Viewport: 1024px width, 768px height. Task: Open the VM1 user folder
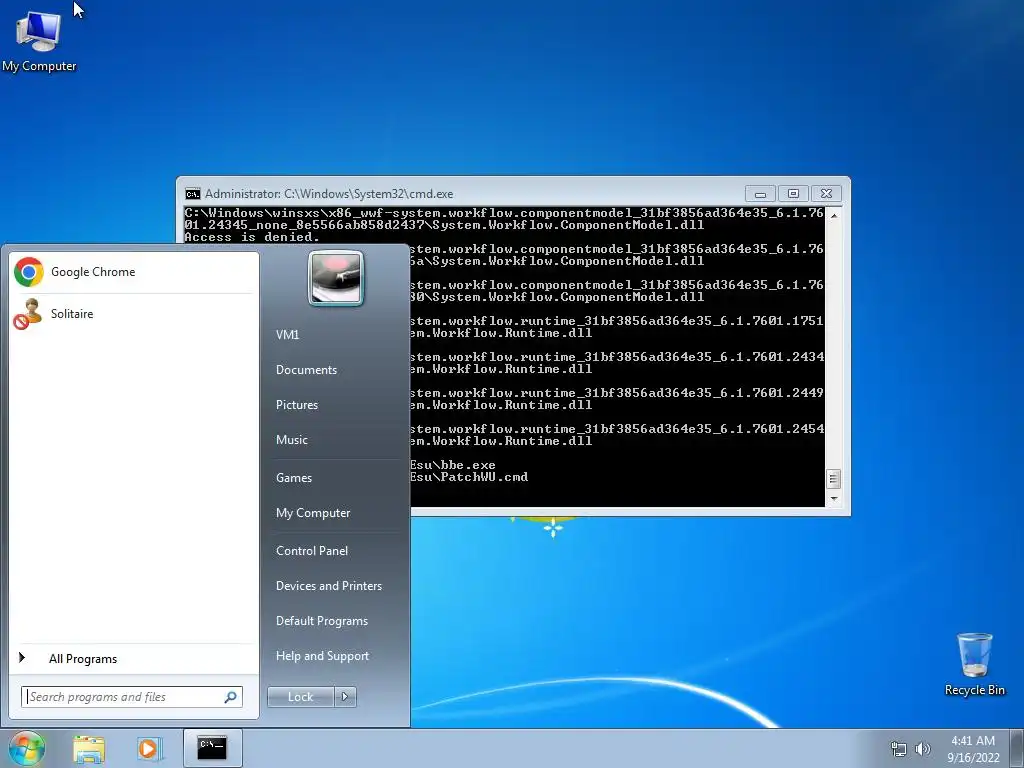pos(287,334)
